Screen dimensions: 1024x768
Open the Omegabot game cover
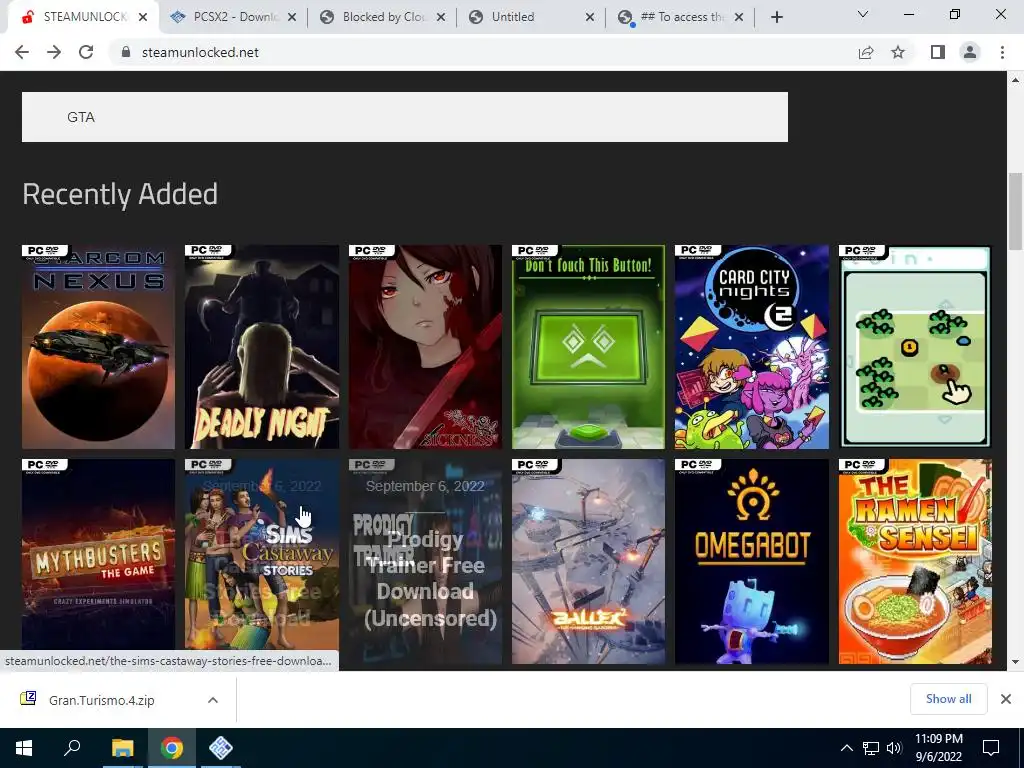(752, 561)
